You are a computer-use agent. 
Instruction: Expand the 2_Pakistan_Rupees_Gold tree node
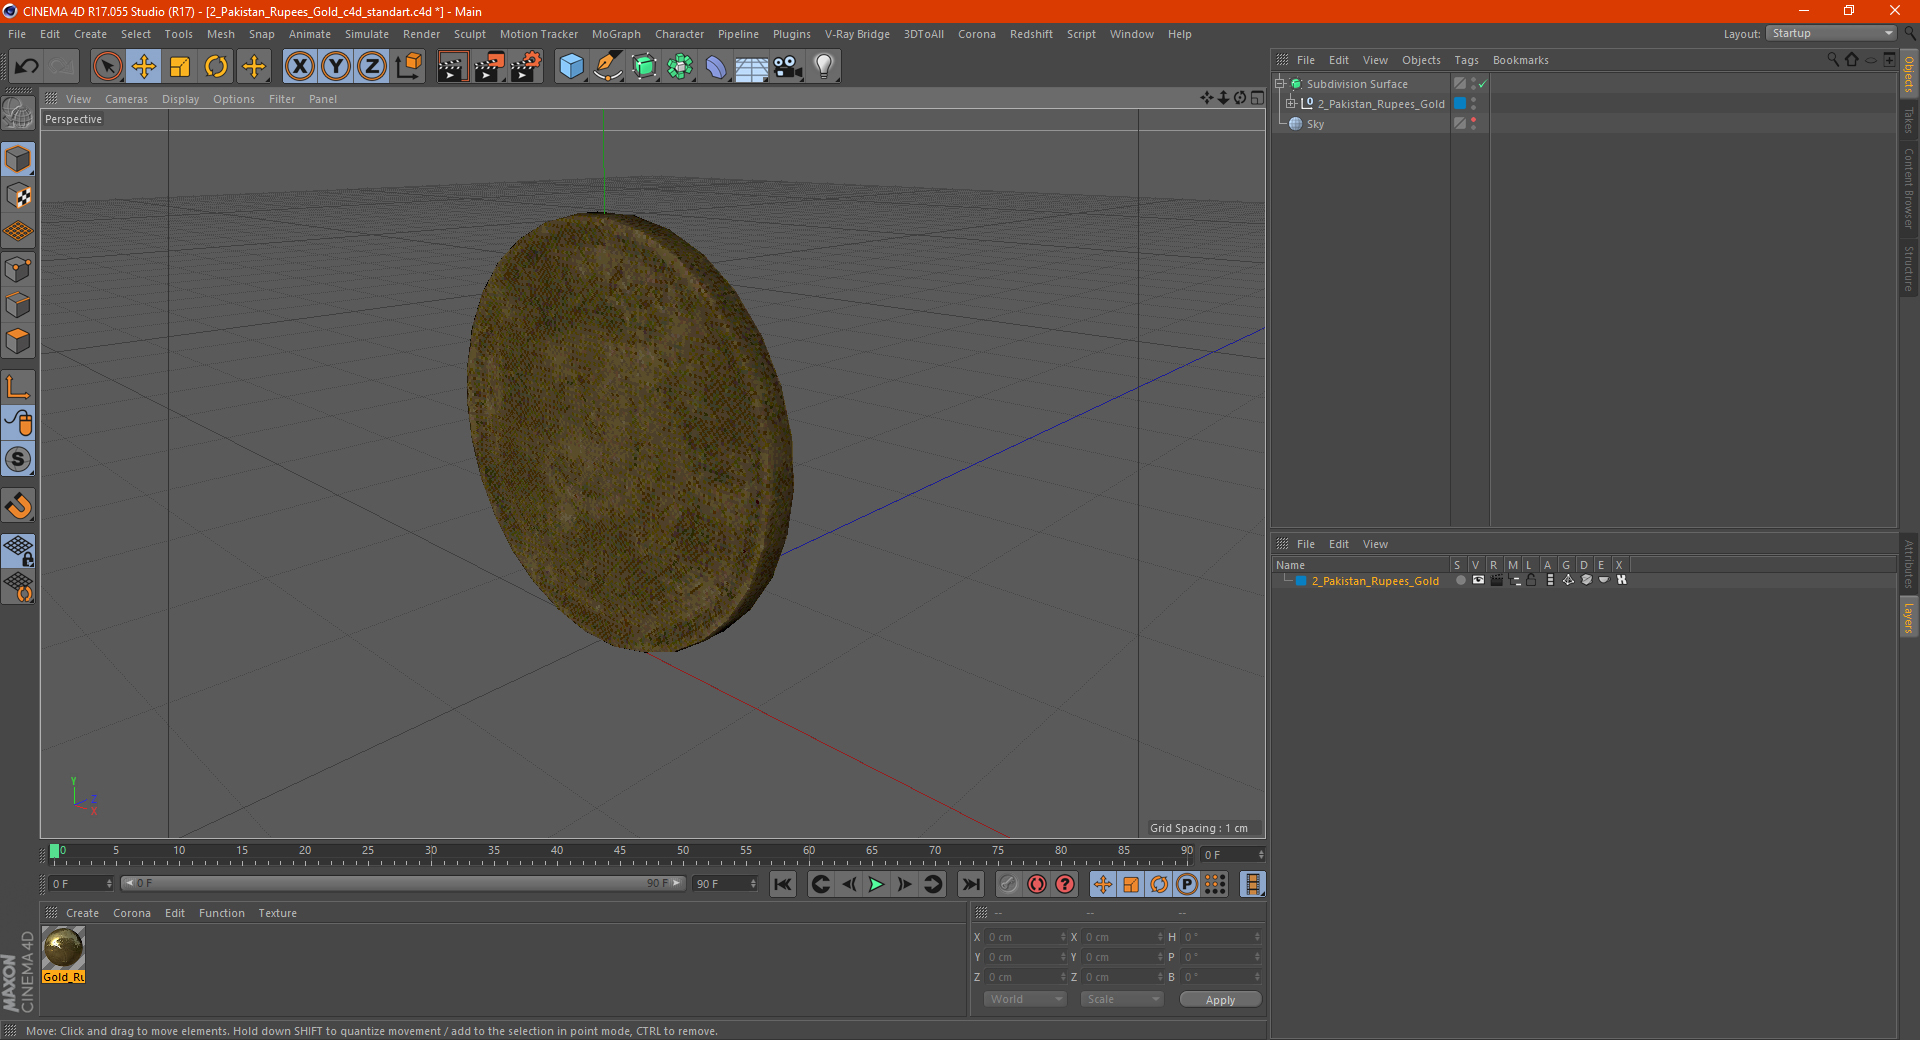tap(1291, 104)
